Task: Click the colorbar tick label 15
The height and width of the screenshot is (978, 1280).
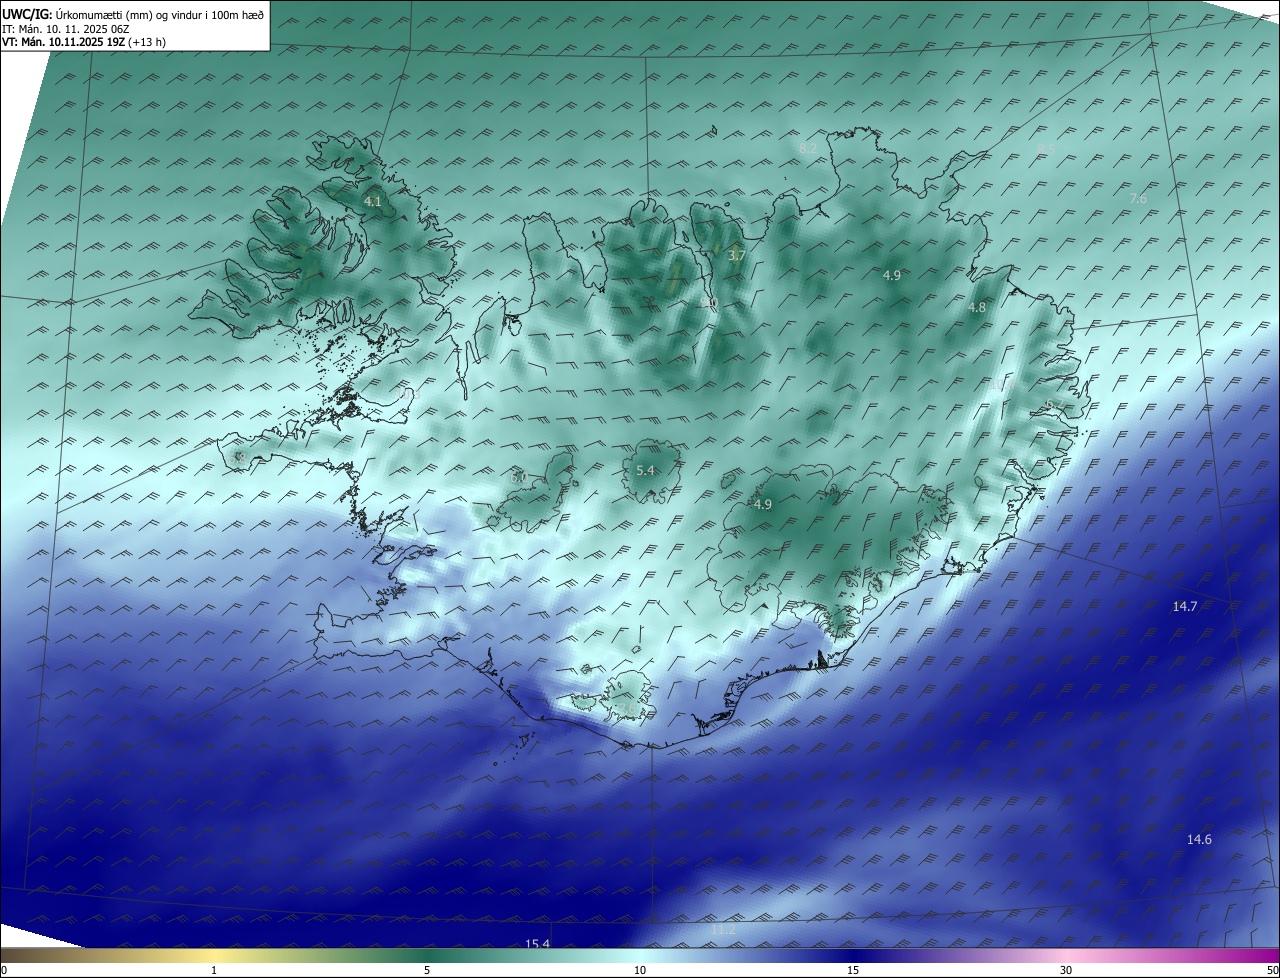Action: (x=853, y=970)
